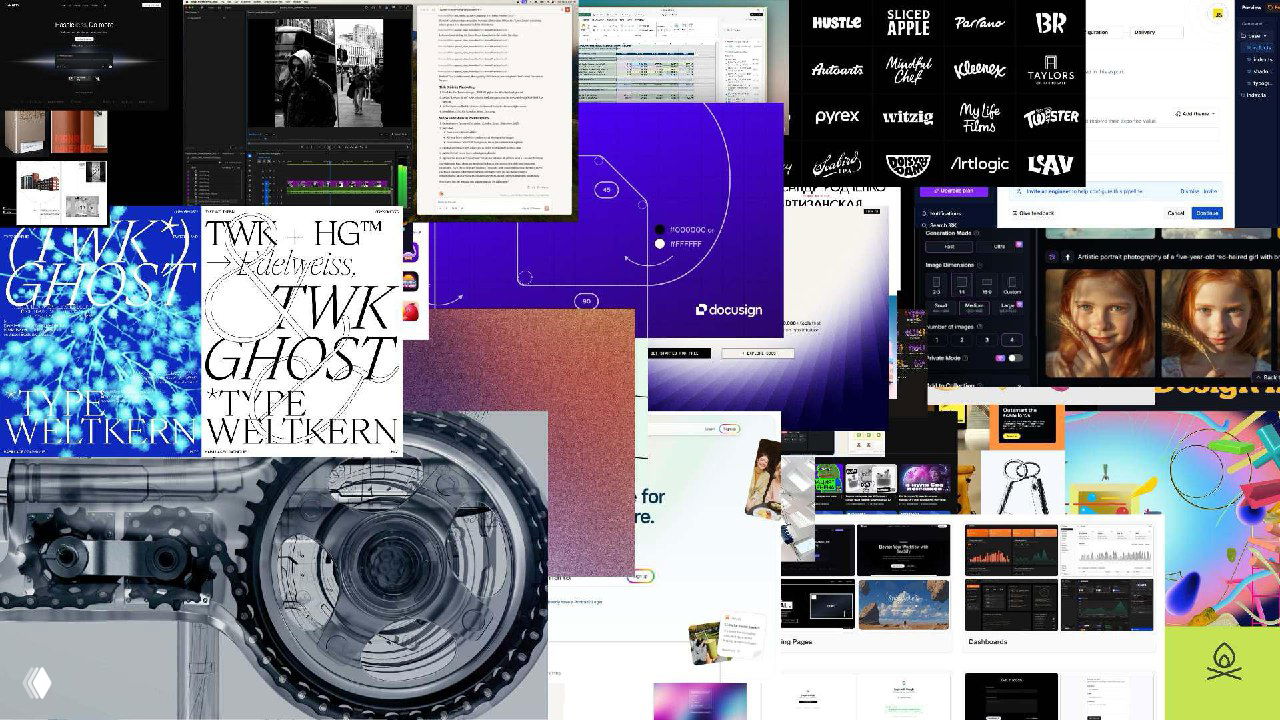Open the Add theme dropdown

click(x=1193, y=114)
